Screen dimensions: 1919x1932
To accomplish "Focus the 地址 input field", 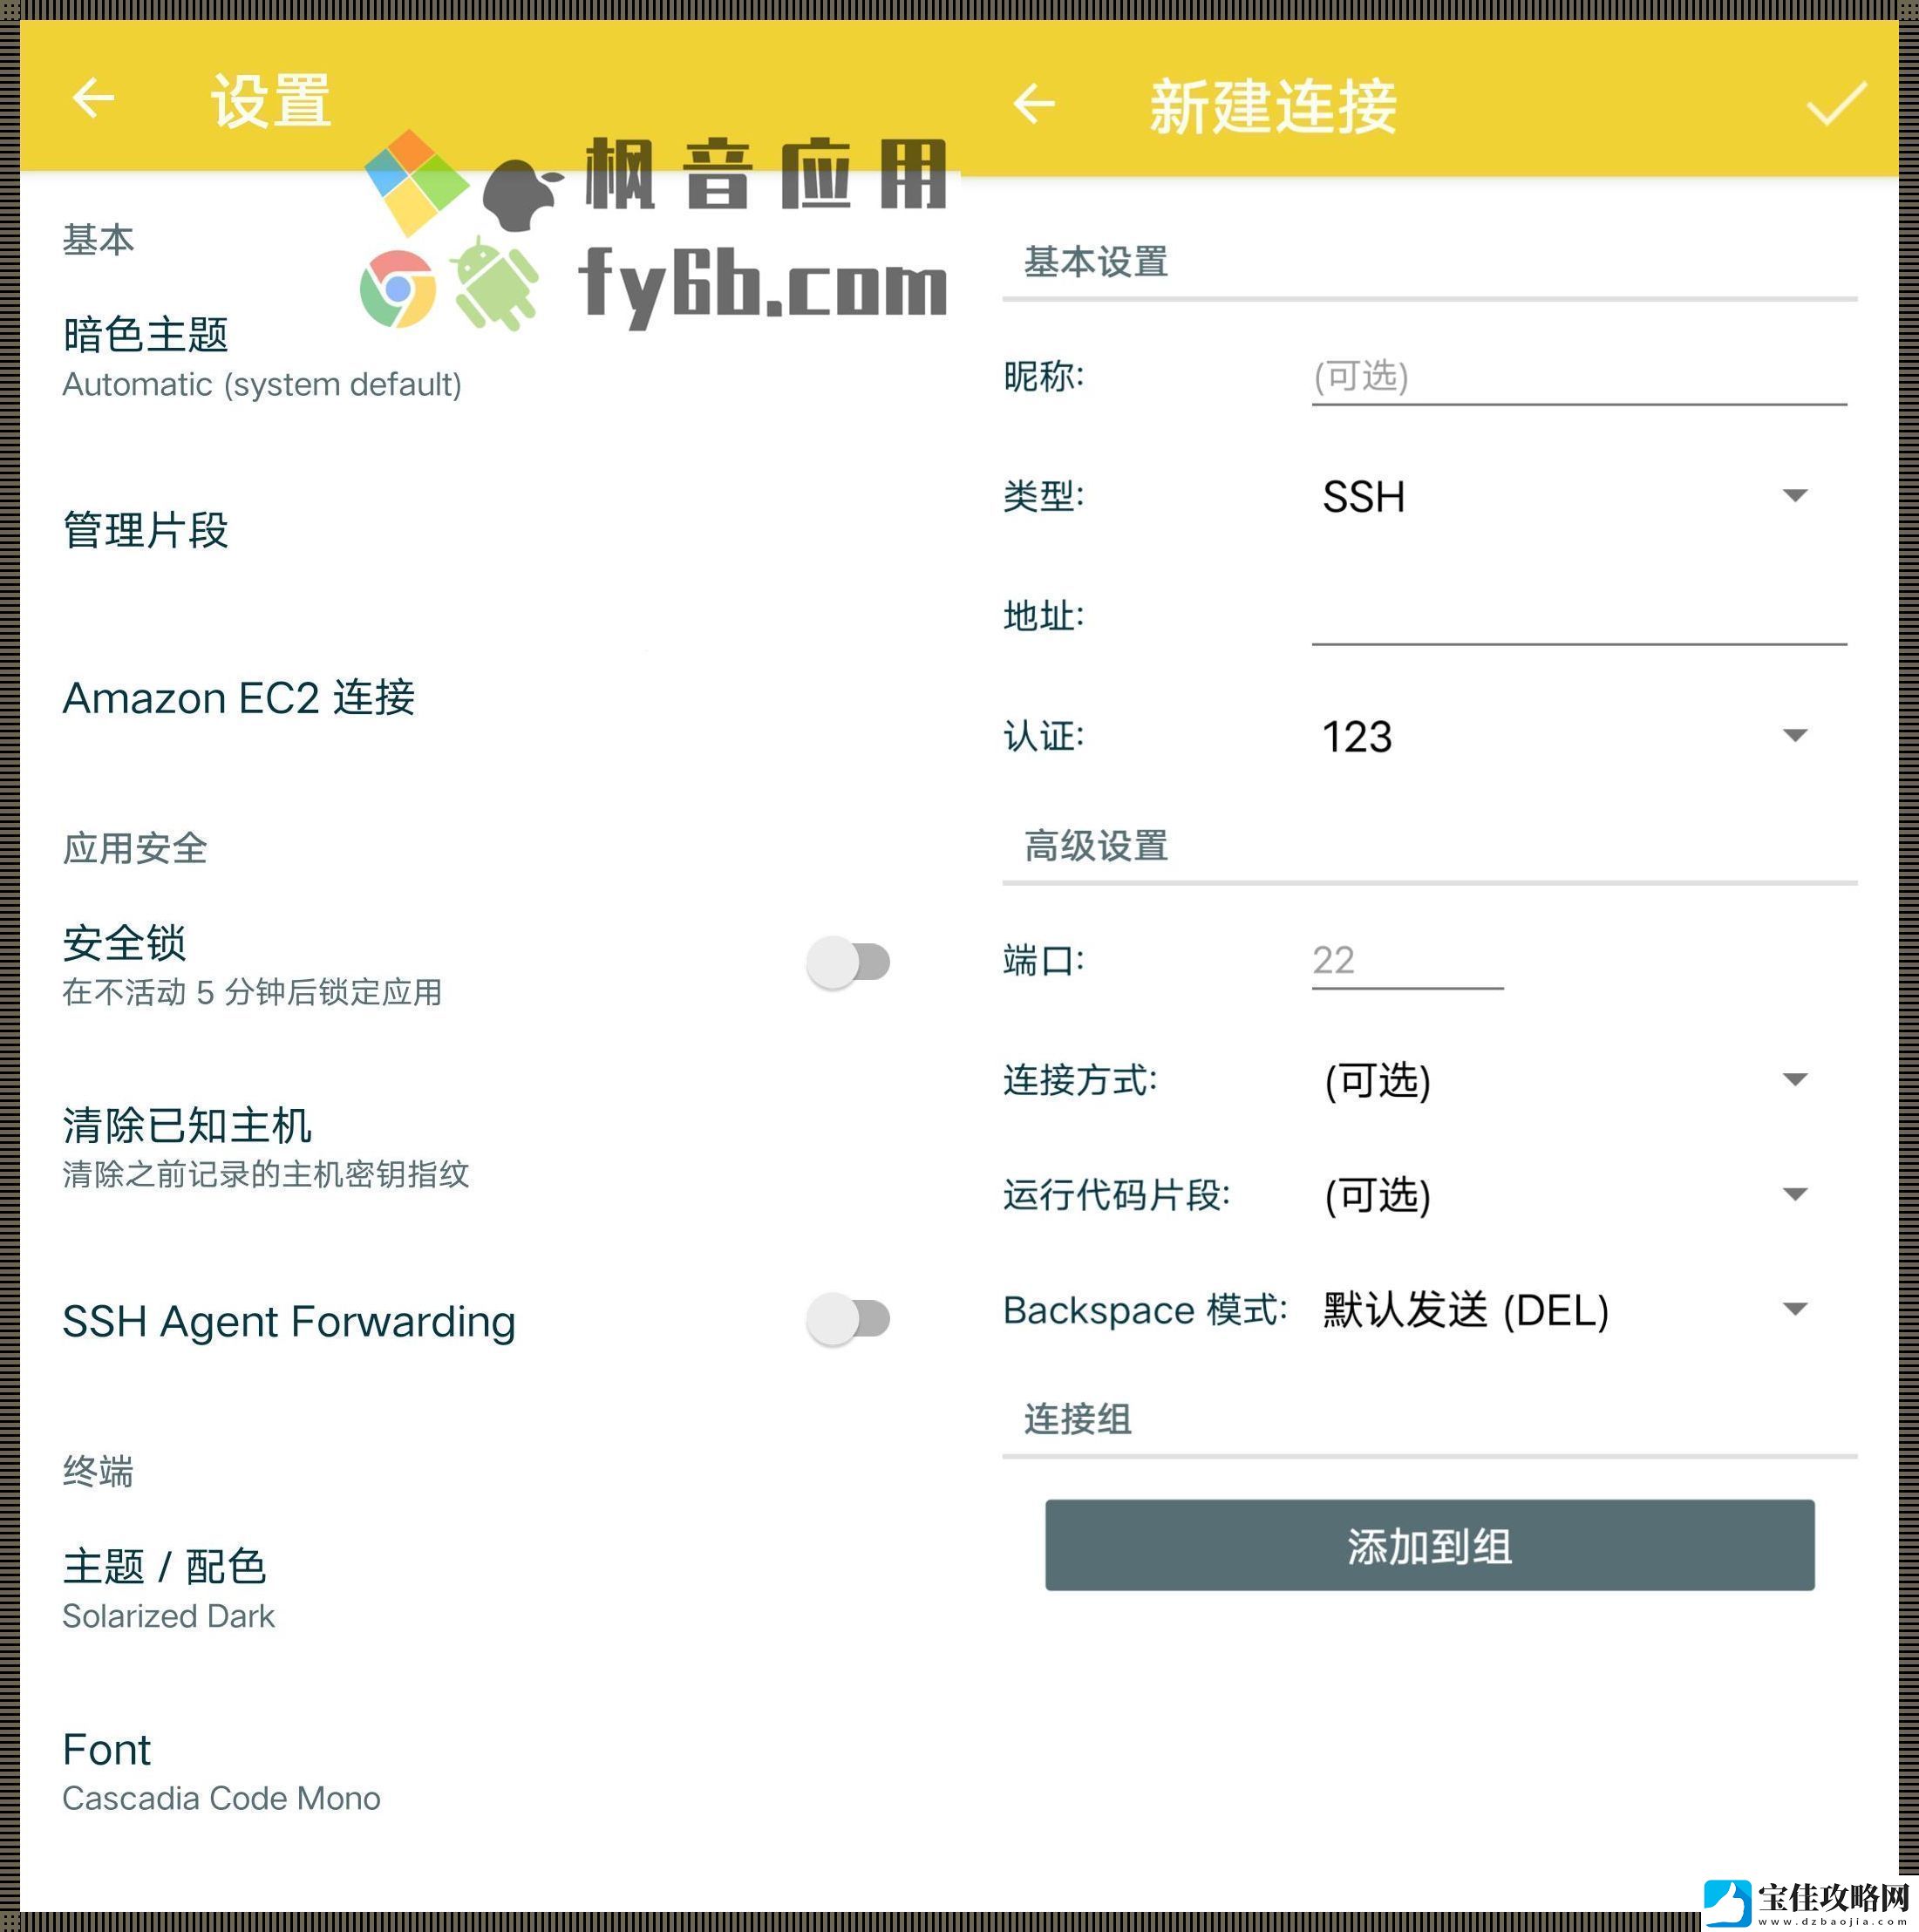I will (x=1578, y=616).
